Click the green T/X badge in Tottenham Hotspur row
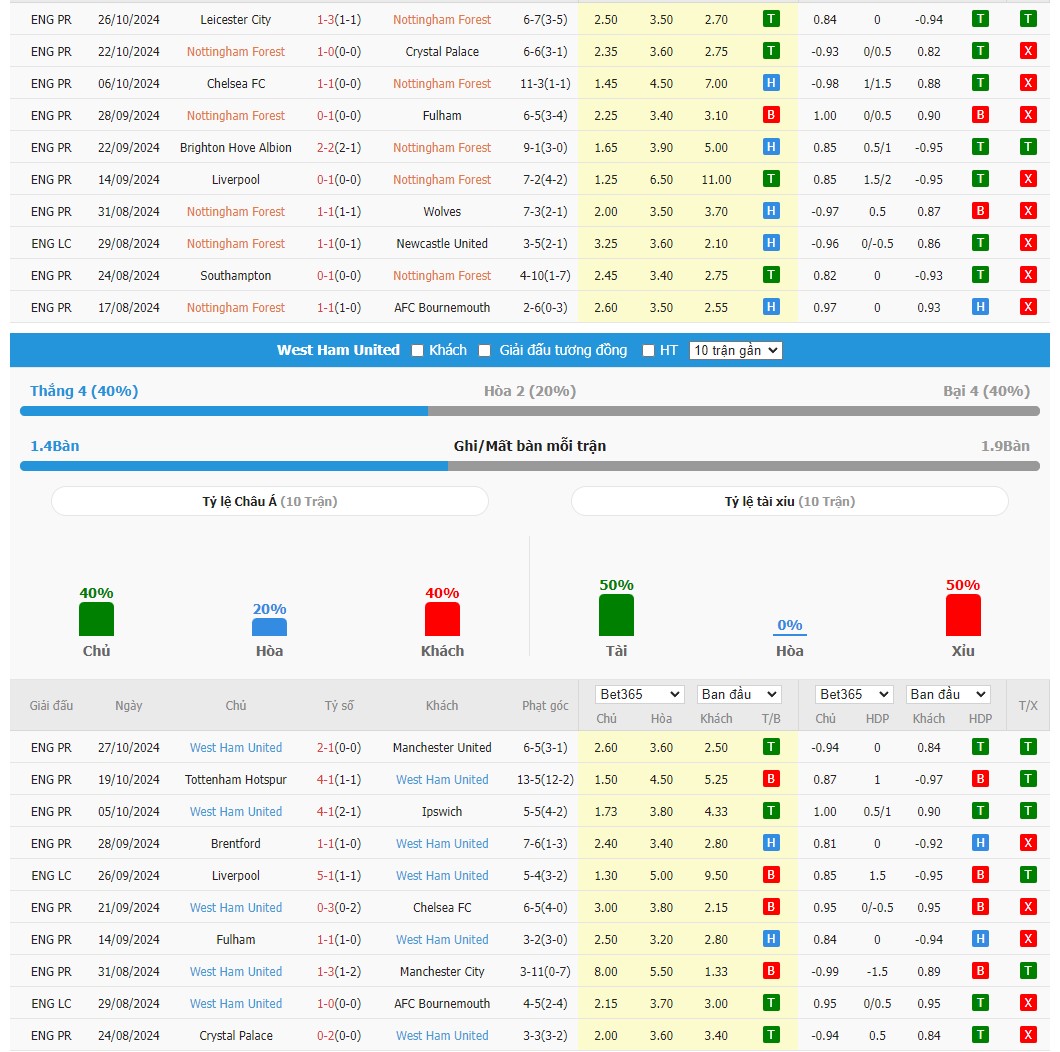This screenshot has width=1060, height=1052. coord(1028,779)
